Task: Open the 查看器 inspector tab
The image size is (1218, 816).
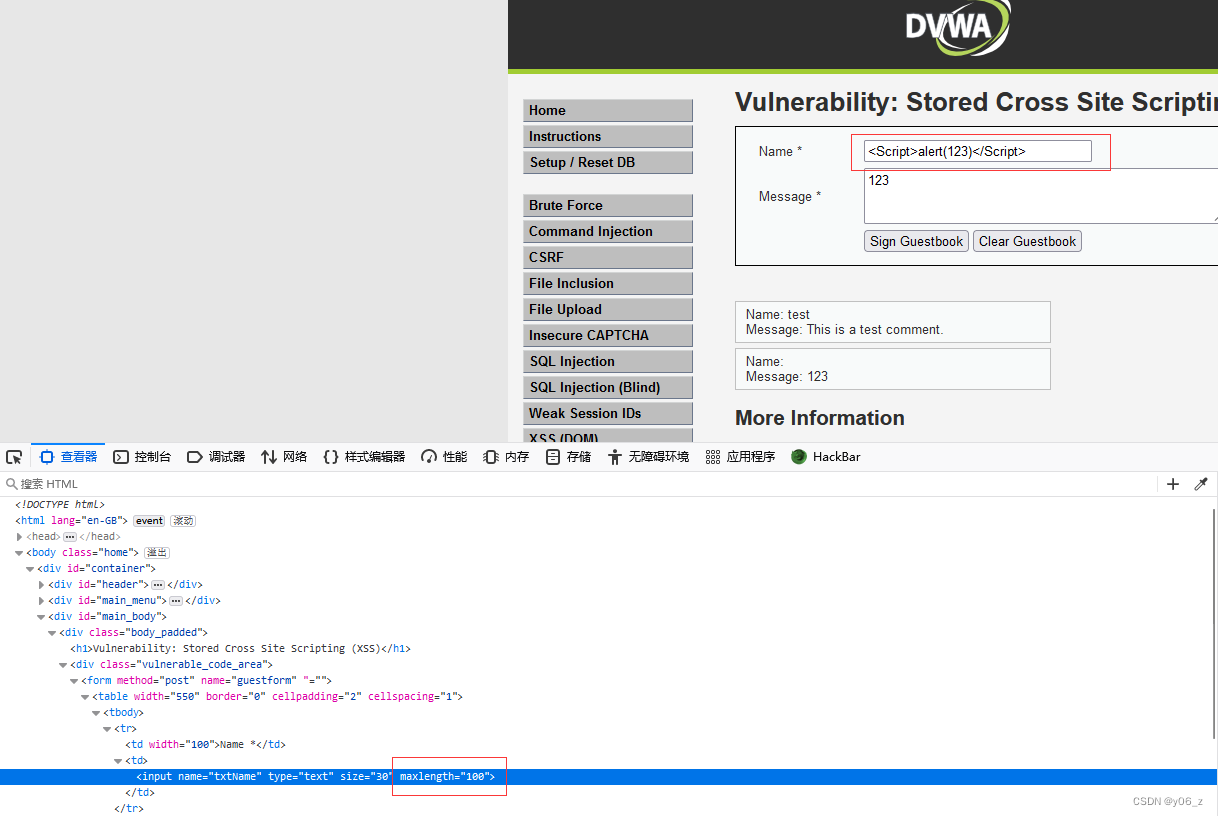Action: click(x=68, y=457)
